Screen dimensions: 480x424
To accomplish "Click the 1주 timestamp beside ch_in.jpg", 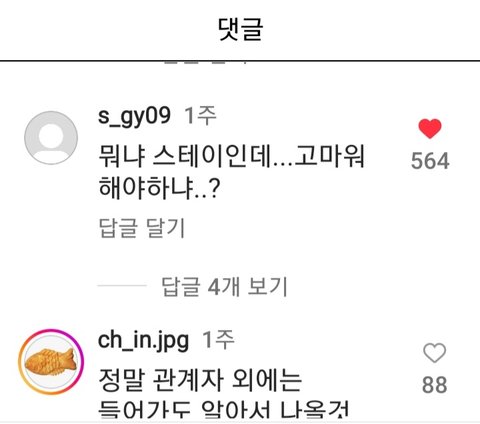I will click(219, 340).
